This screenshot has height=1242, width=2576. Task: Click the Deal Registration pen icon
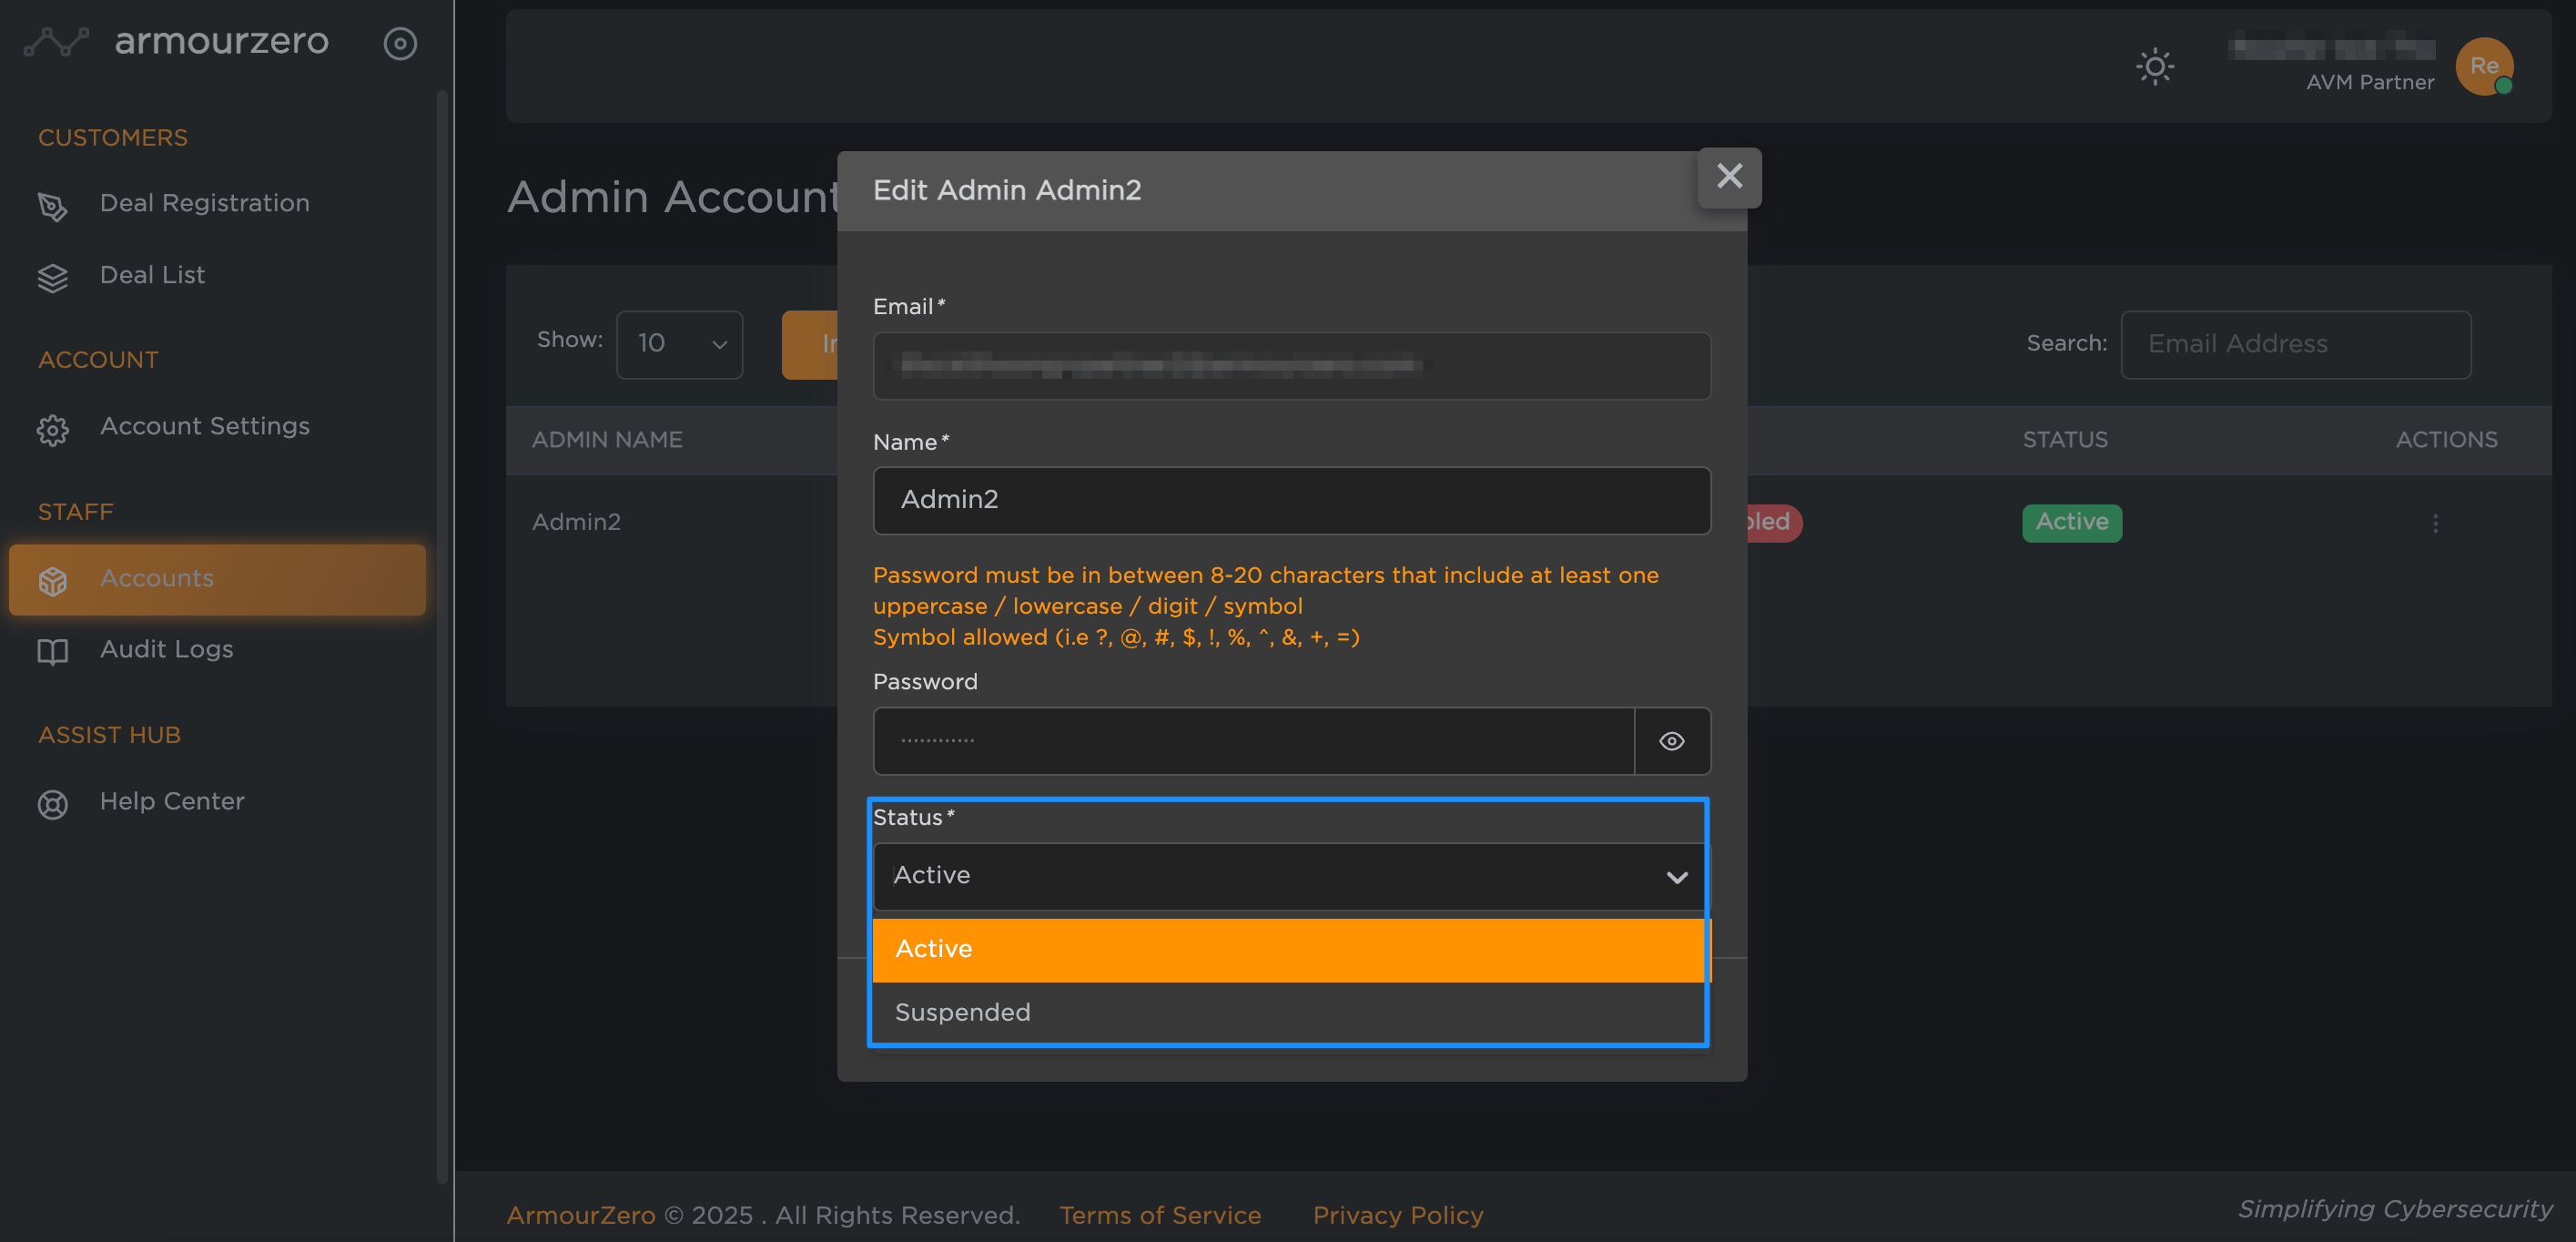click(x=52, y=205)
